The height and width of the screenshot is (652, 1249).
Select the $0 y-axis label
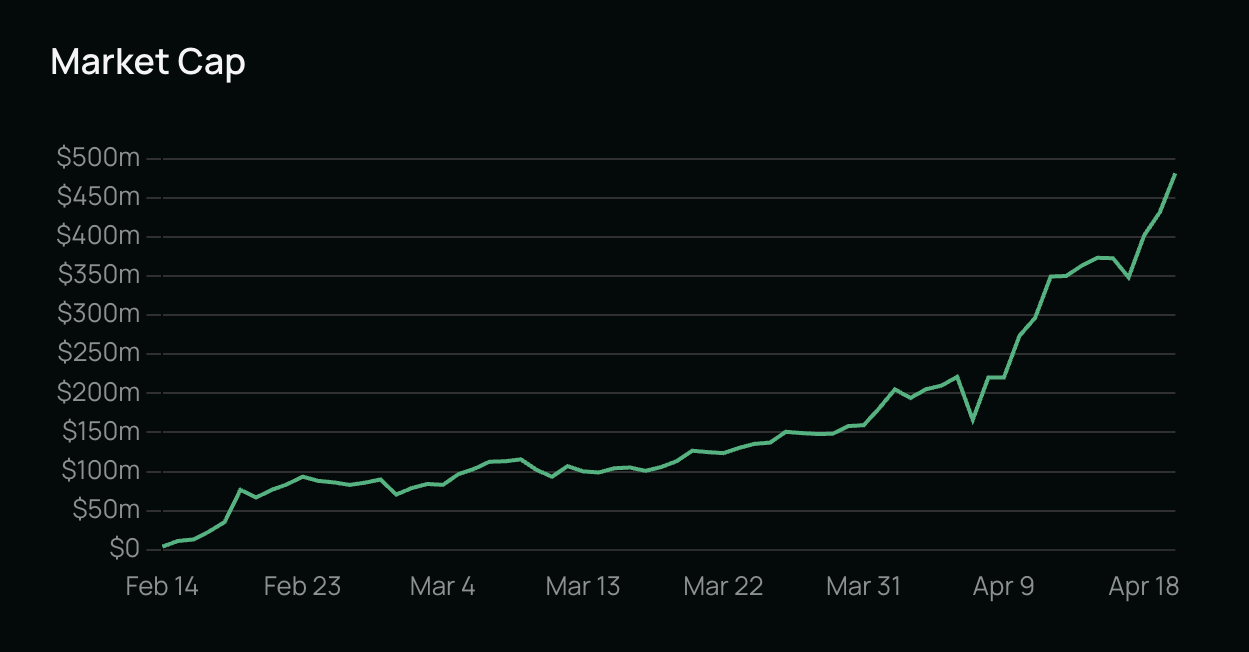pyautogui.click(x=123, y=549)
